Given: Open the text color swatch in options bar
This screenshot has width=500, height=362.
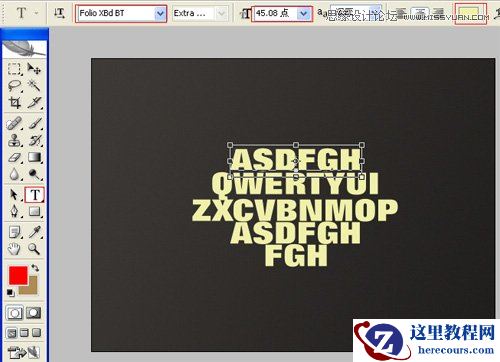Looking at the screenshot, I should point(470,13).
